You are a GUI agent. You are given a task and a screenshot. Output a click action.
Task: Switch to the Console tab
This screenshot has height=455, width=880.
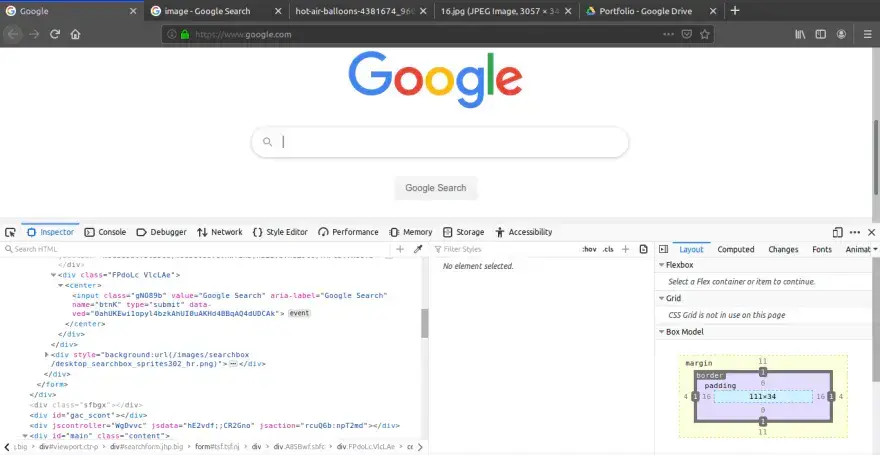(105, 232)
